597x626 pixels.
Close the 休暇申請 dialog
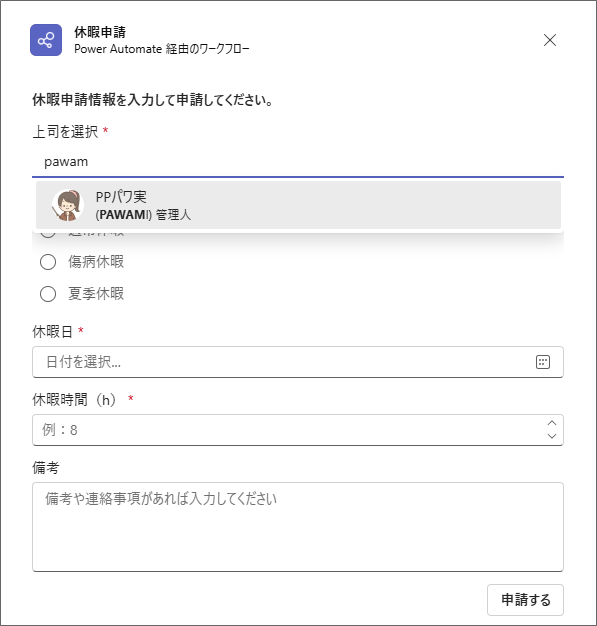[x=550, y=40]
